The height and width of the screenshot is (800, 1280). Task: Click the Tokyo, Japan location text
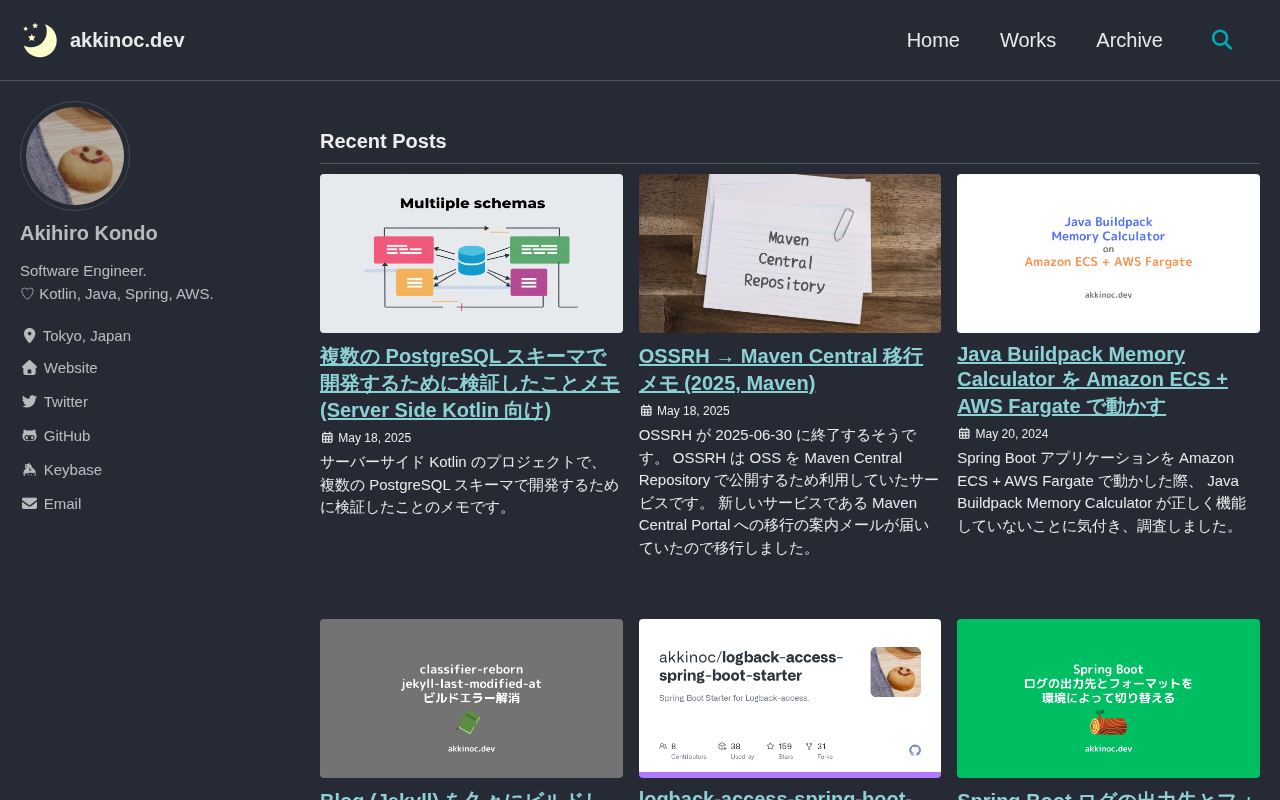pyautogui.click(x=87, y=336)
